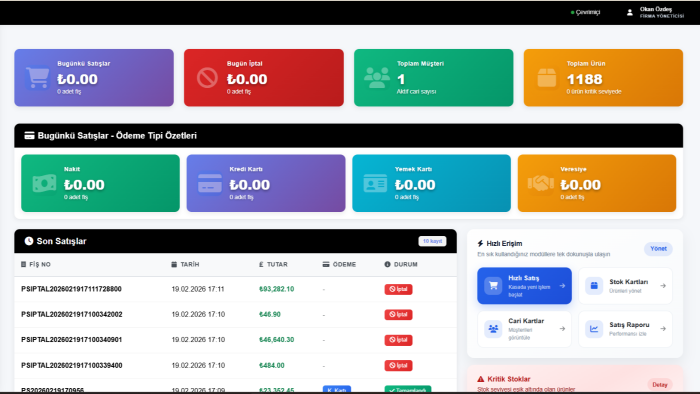Click the Çevrimiçi online status indicator
The width and height of the screenshot is (700, 394).
(x=585, y=12)
